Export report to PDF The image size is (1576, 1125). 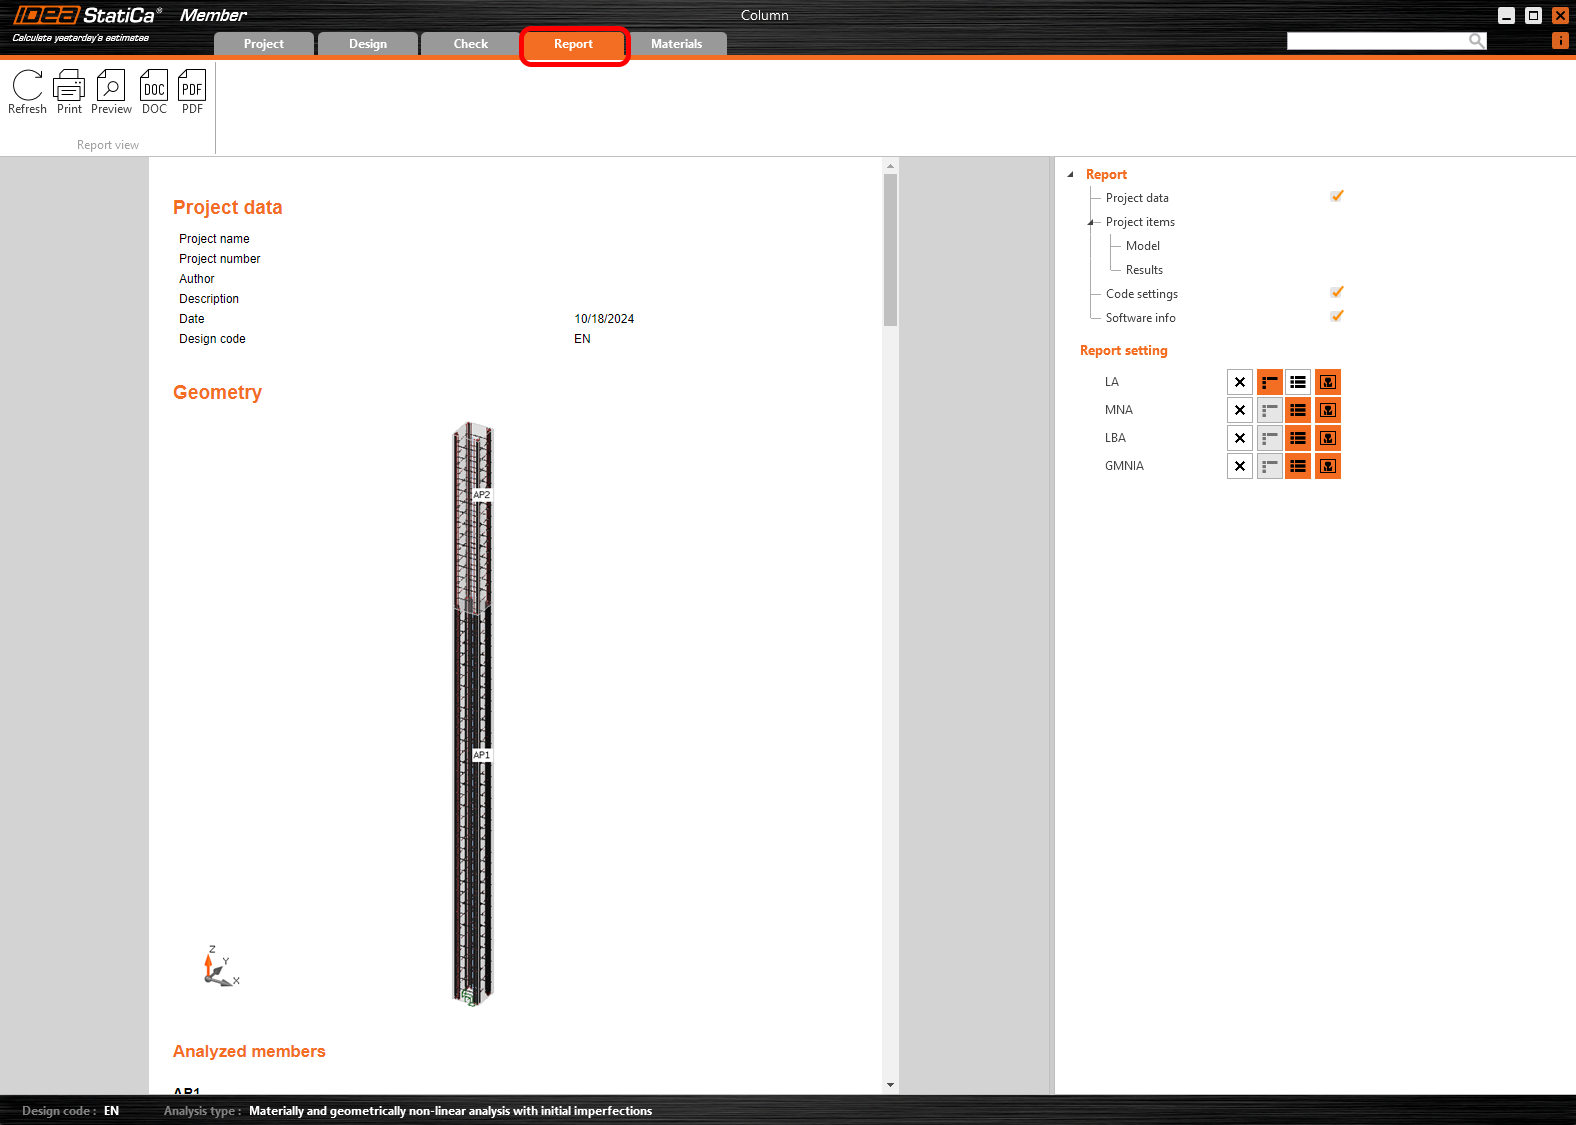192,92
